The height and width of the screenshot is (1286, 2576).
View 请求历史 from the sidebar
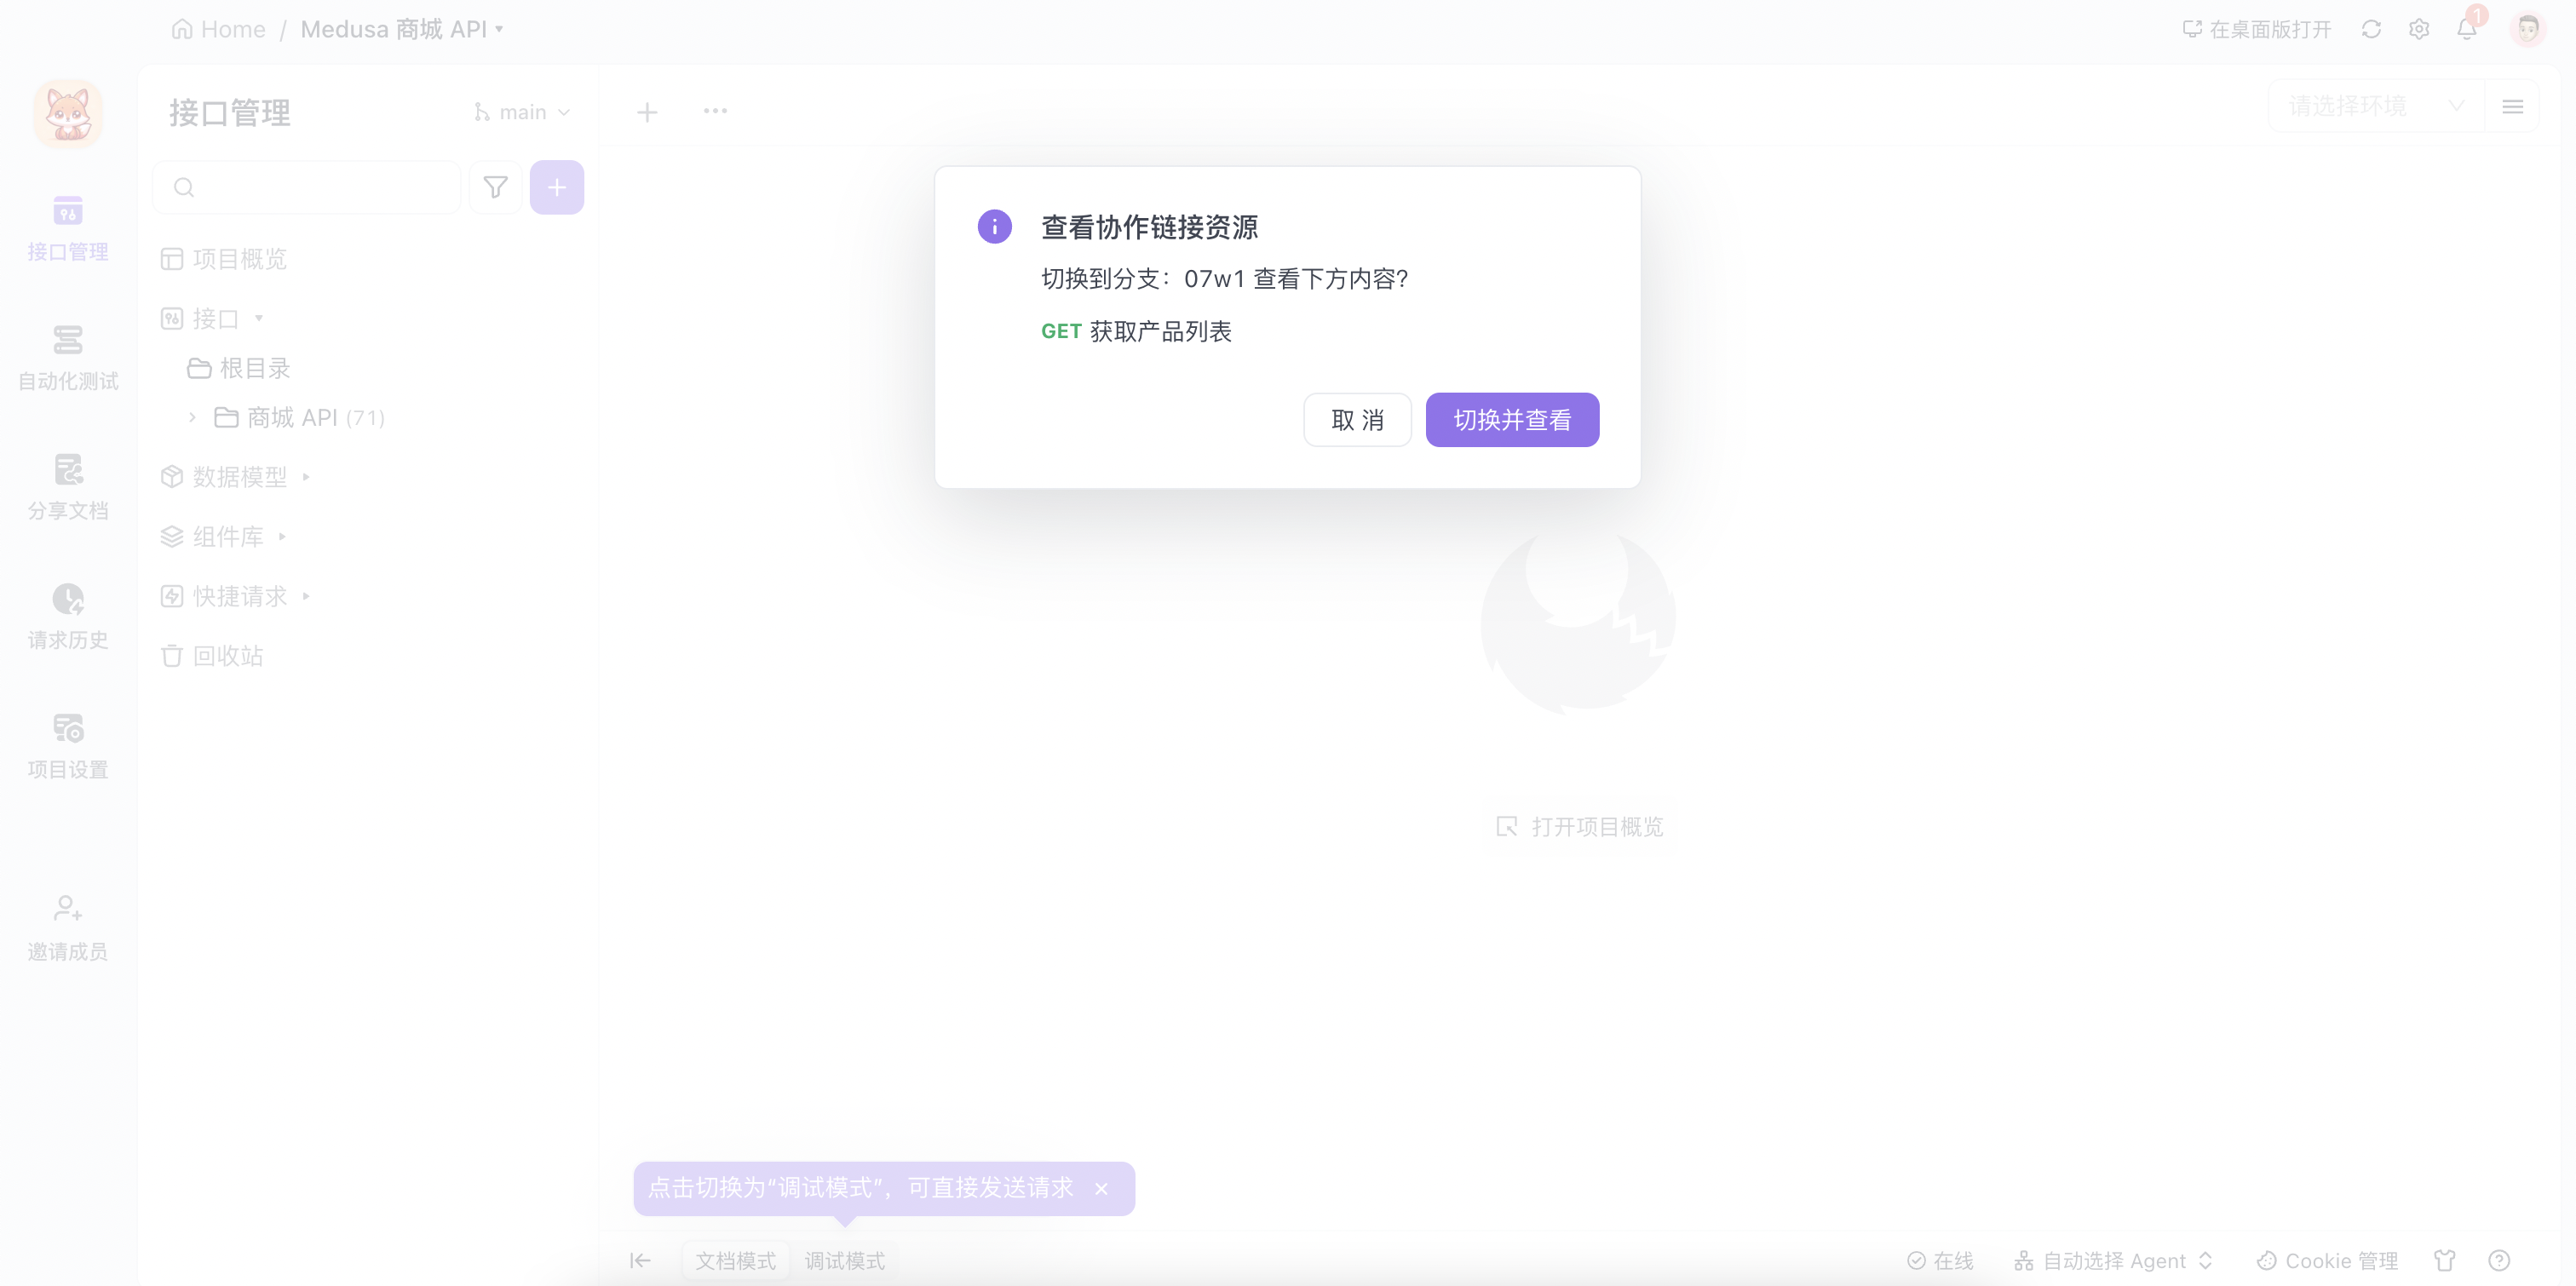[67, 617]
